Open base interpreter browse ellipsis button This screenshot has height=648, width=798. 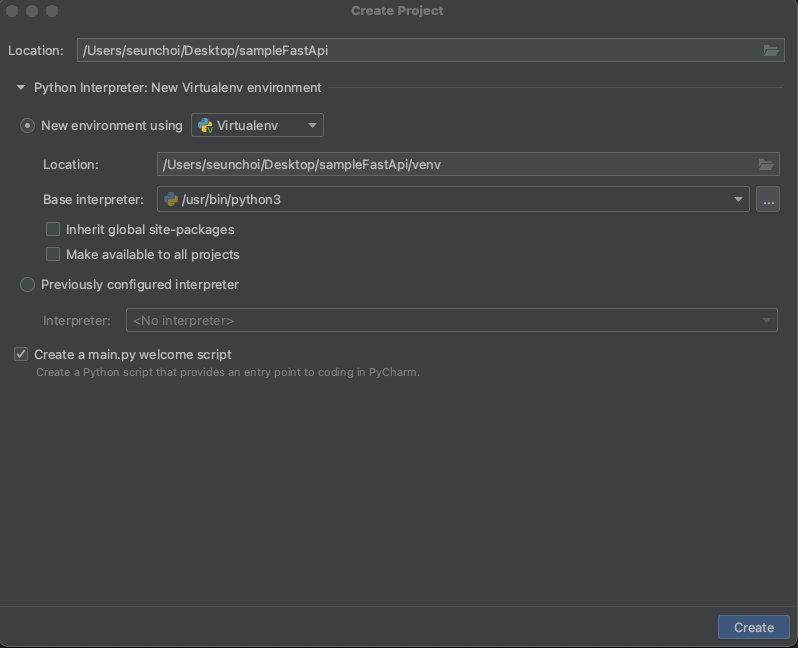768,199
